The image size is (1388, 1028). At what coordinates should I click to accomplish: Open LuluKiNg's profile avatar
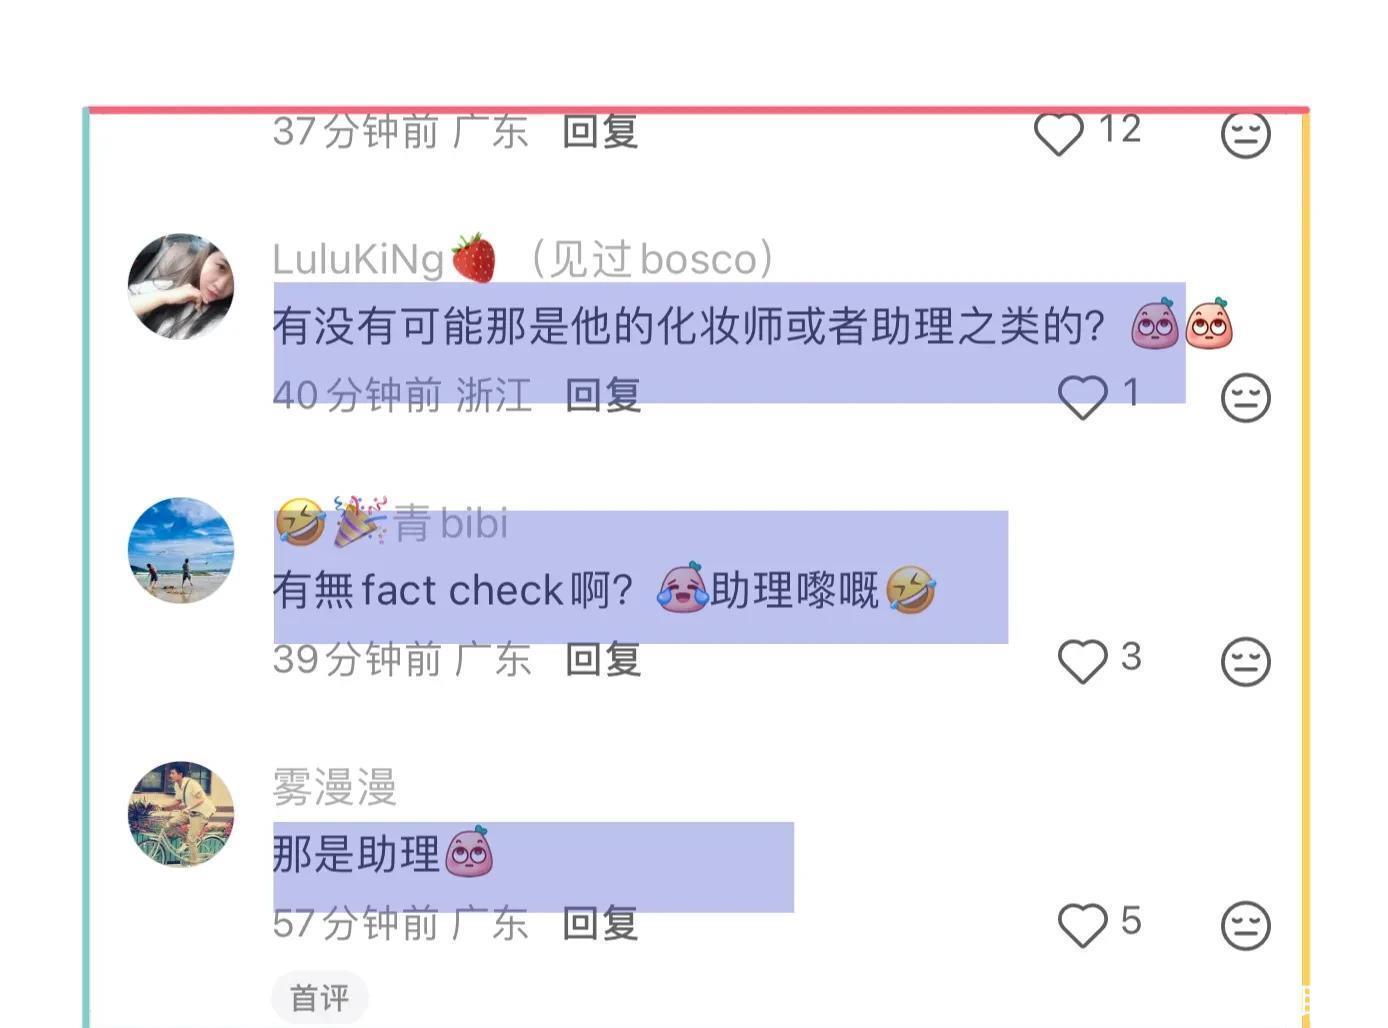pyautogui.click(x=181, y=287)
